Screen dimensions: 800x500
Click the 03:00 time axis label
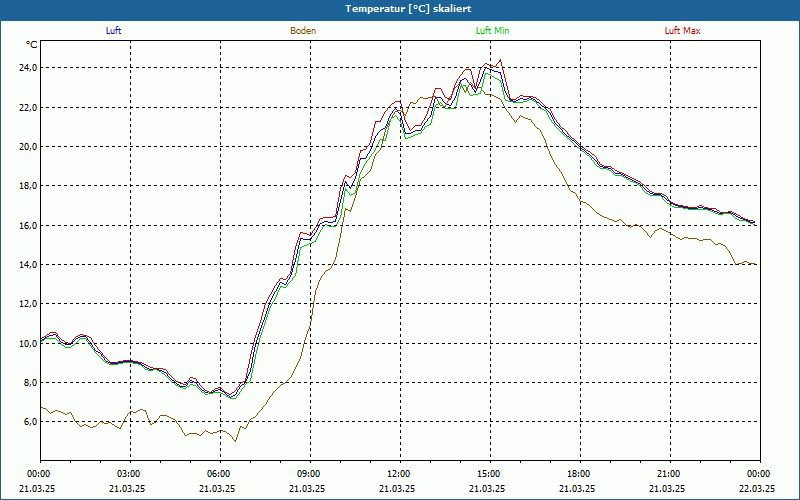tap(131, 474)
